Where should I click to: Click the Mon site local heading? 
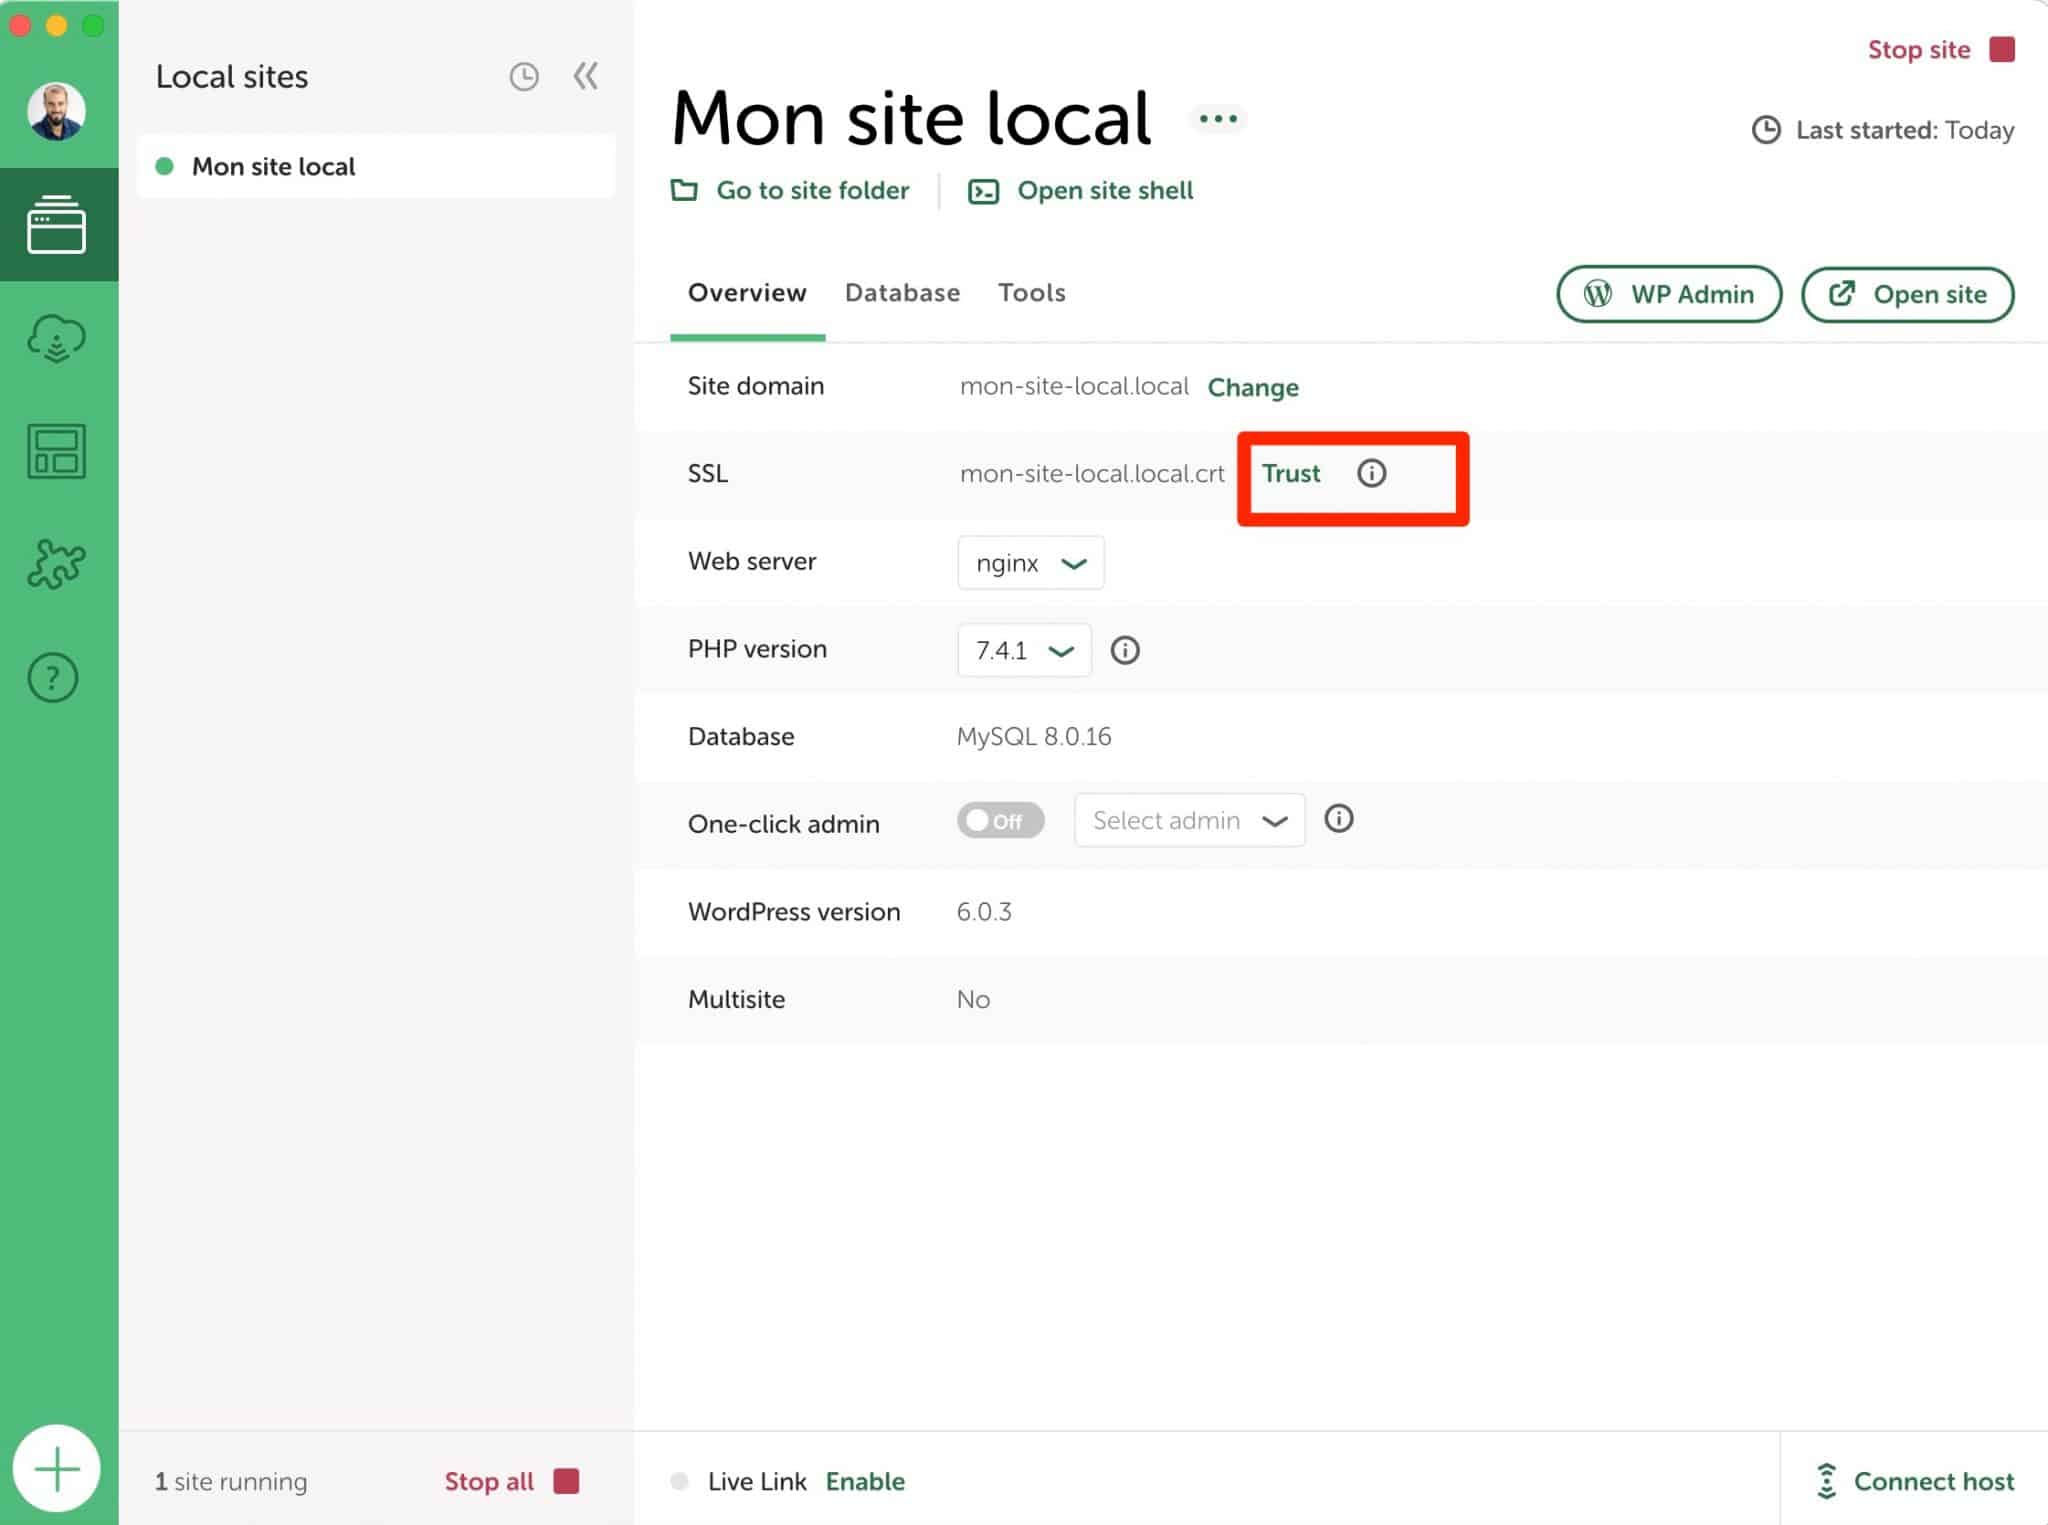[912, 118]
